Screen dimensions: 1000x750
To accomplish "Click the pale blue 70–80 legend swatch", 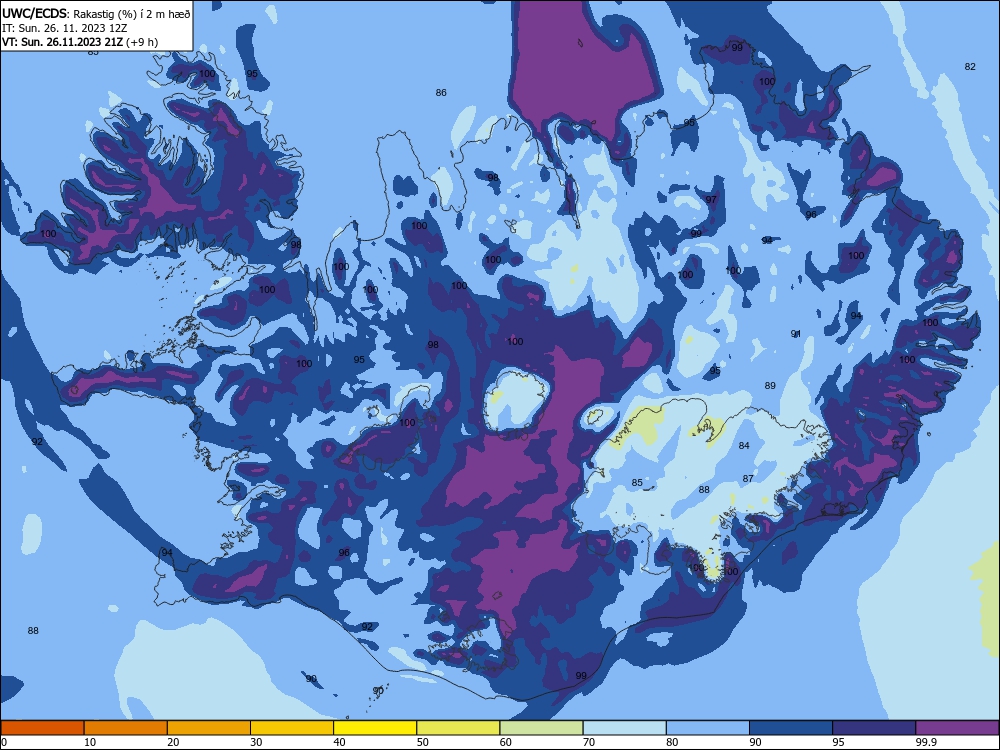I will (624, 728).
